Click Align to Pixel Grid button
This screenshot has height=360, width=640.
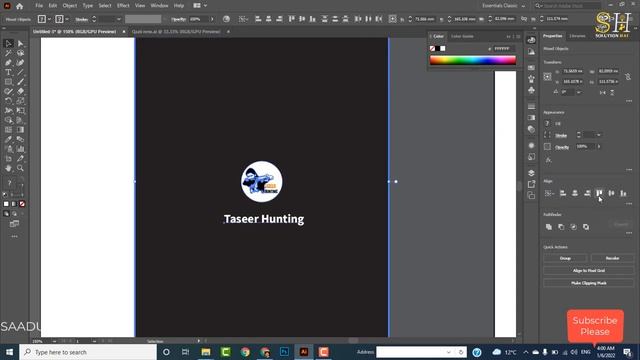click(x=589, y=270)
